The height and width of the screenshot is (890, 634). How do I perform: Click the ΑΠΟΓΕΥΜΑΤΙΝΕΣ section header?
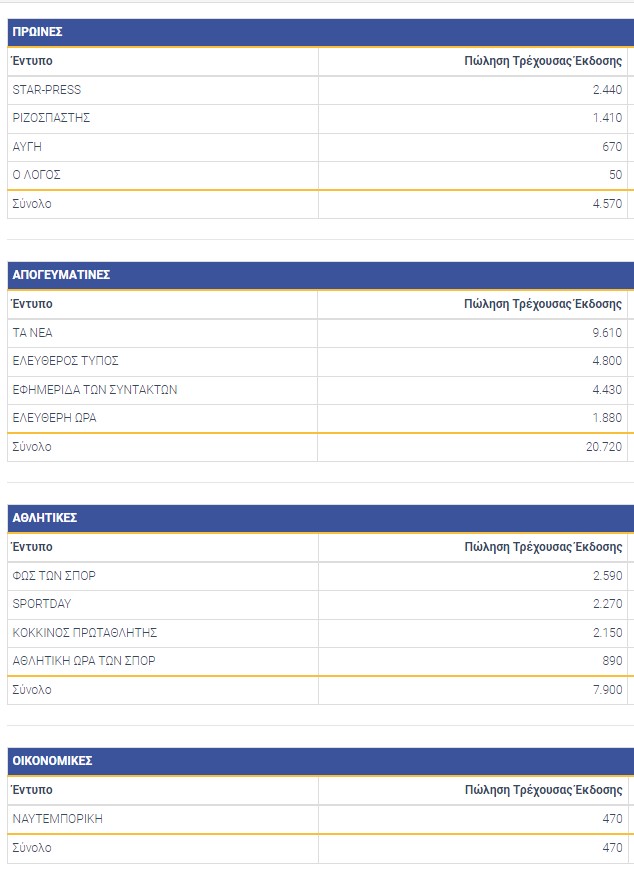pyautogui.click(x=61, y=275)
